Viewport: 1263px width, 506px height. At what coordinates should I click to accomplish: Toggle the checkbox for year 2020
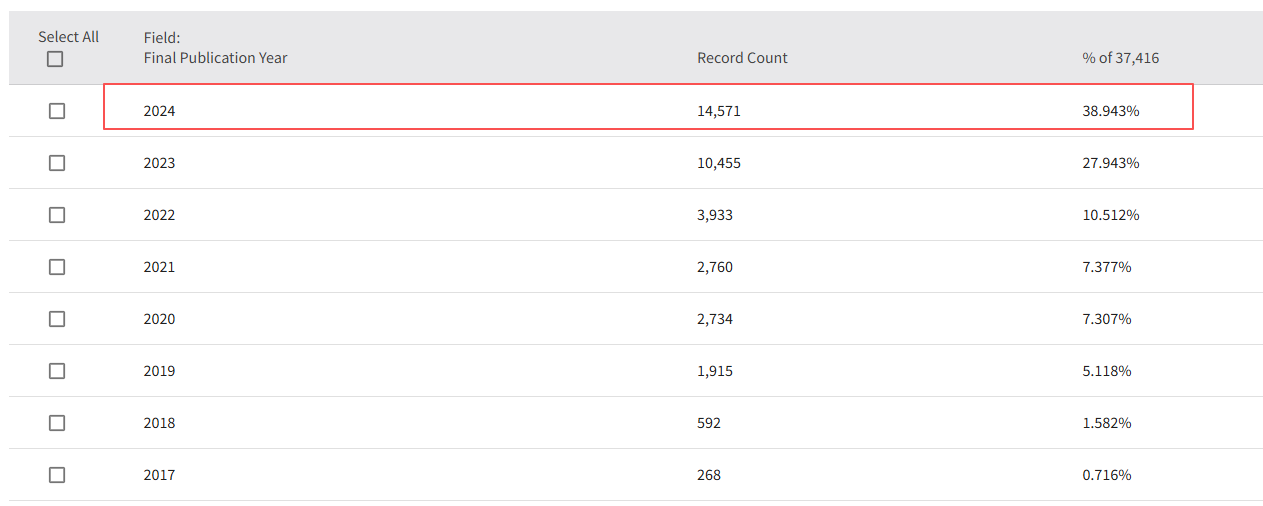click(57, 319)
